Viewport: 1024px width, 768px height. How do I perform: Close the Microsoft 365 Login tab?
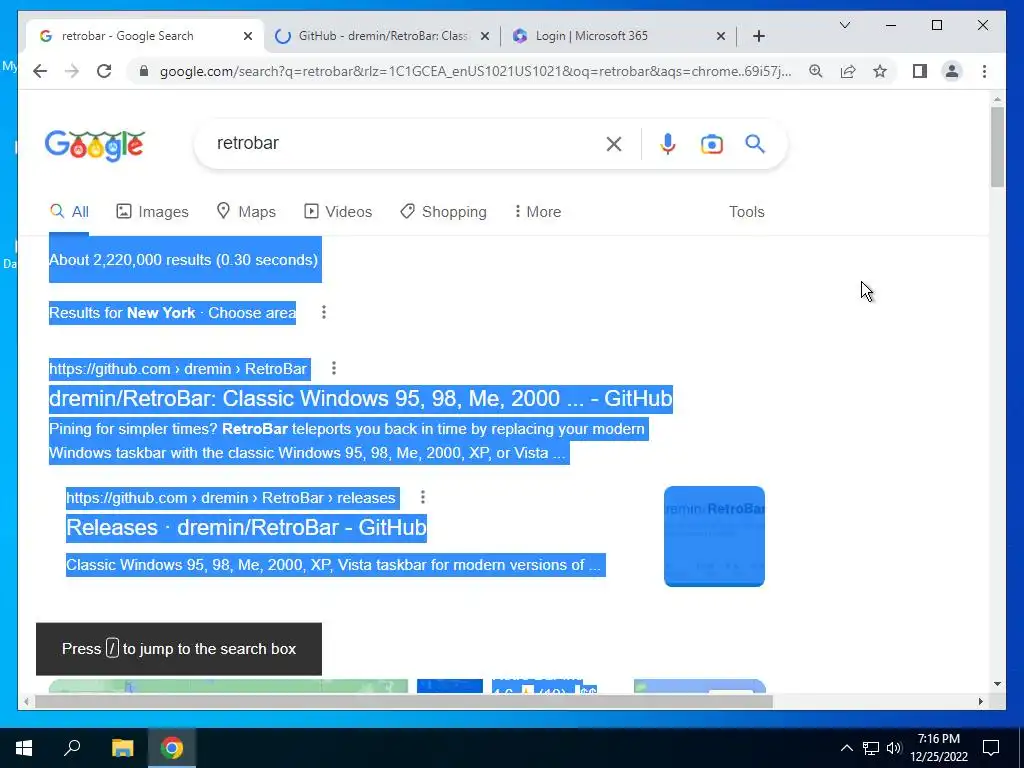tap(720, 36)
